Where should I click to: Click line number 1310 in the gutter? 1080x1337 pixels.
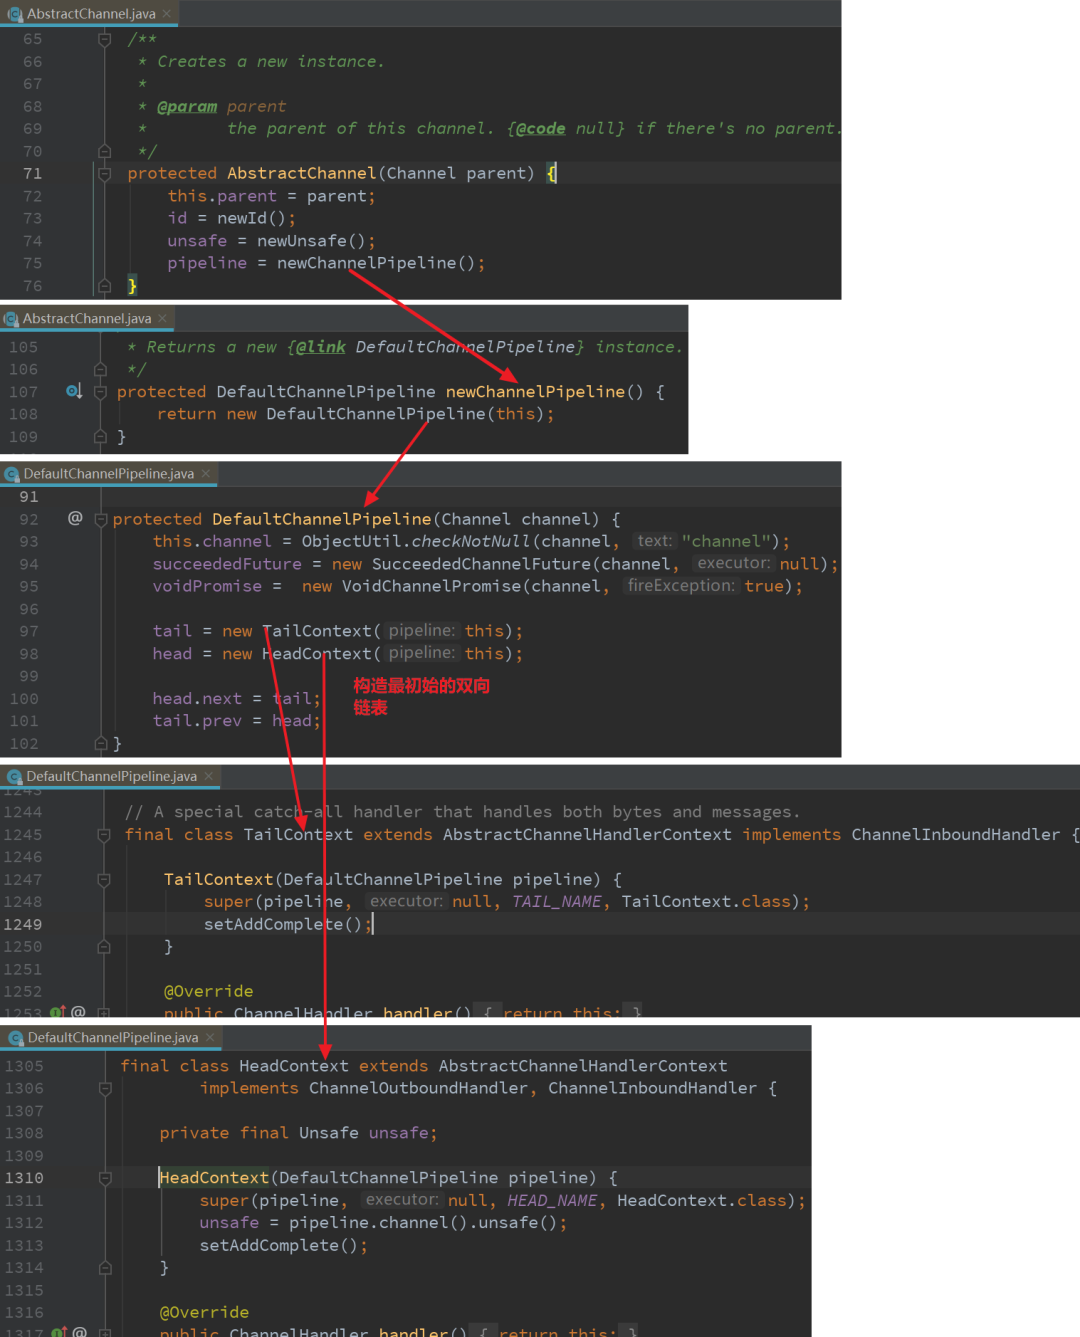[24, 1178]
